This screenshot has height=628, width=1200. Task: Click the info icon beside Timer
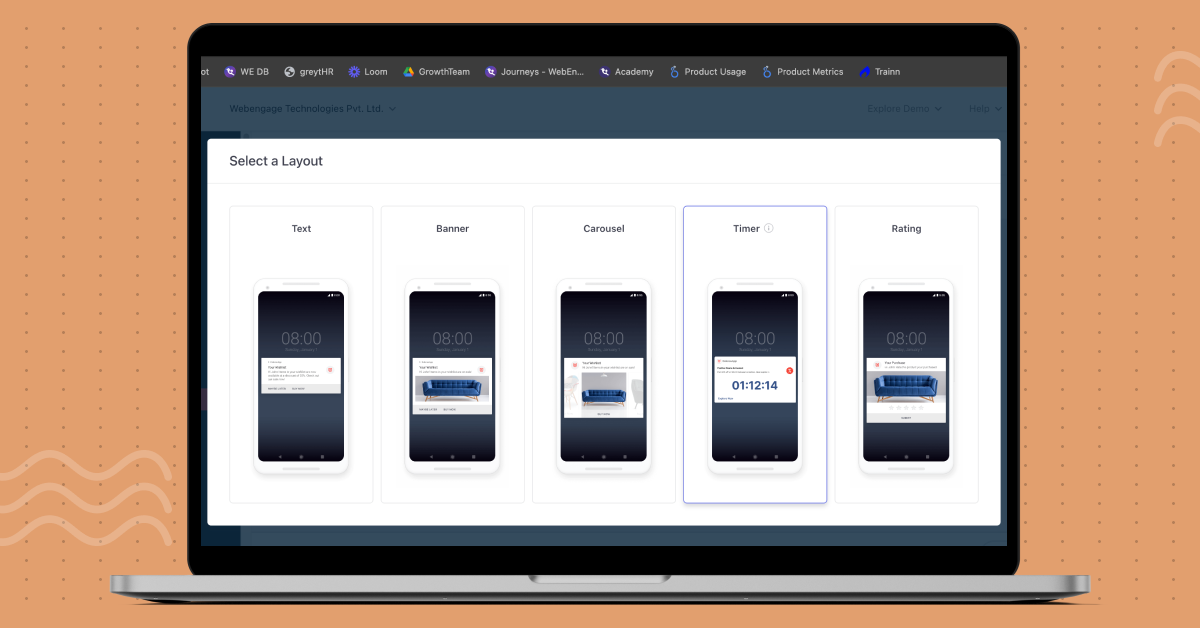[769, 228]
